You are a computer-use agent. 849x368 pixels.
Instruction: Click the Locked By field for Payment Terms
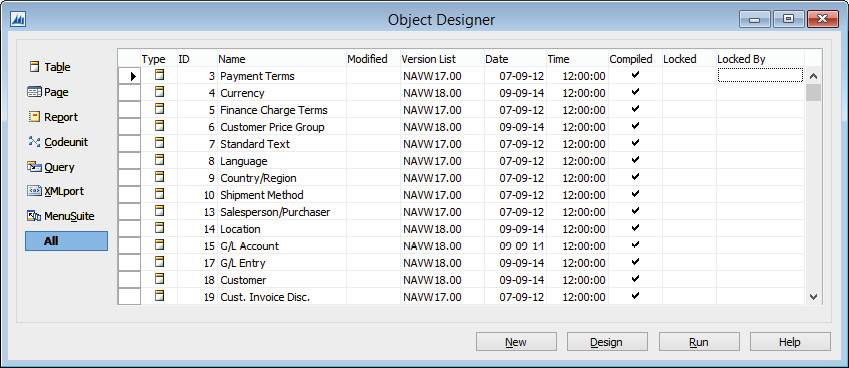[x=760, y=75]
